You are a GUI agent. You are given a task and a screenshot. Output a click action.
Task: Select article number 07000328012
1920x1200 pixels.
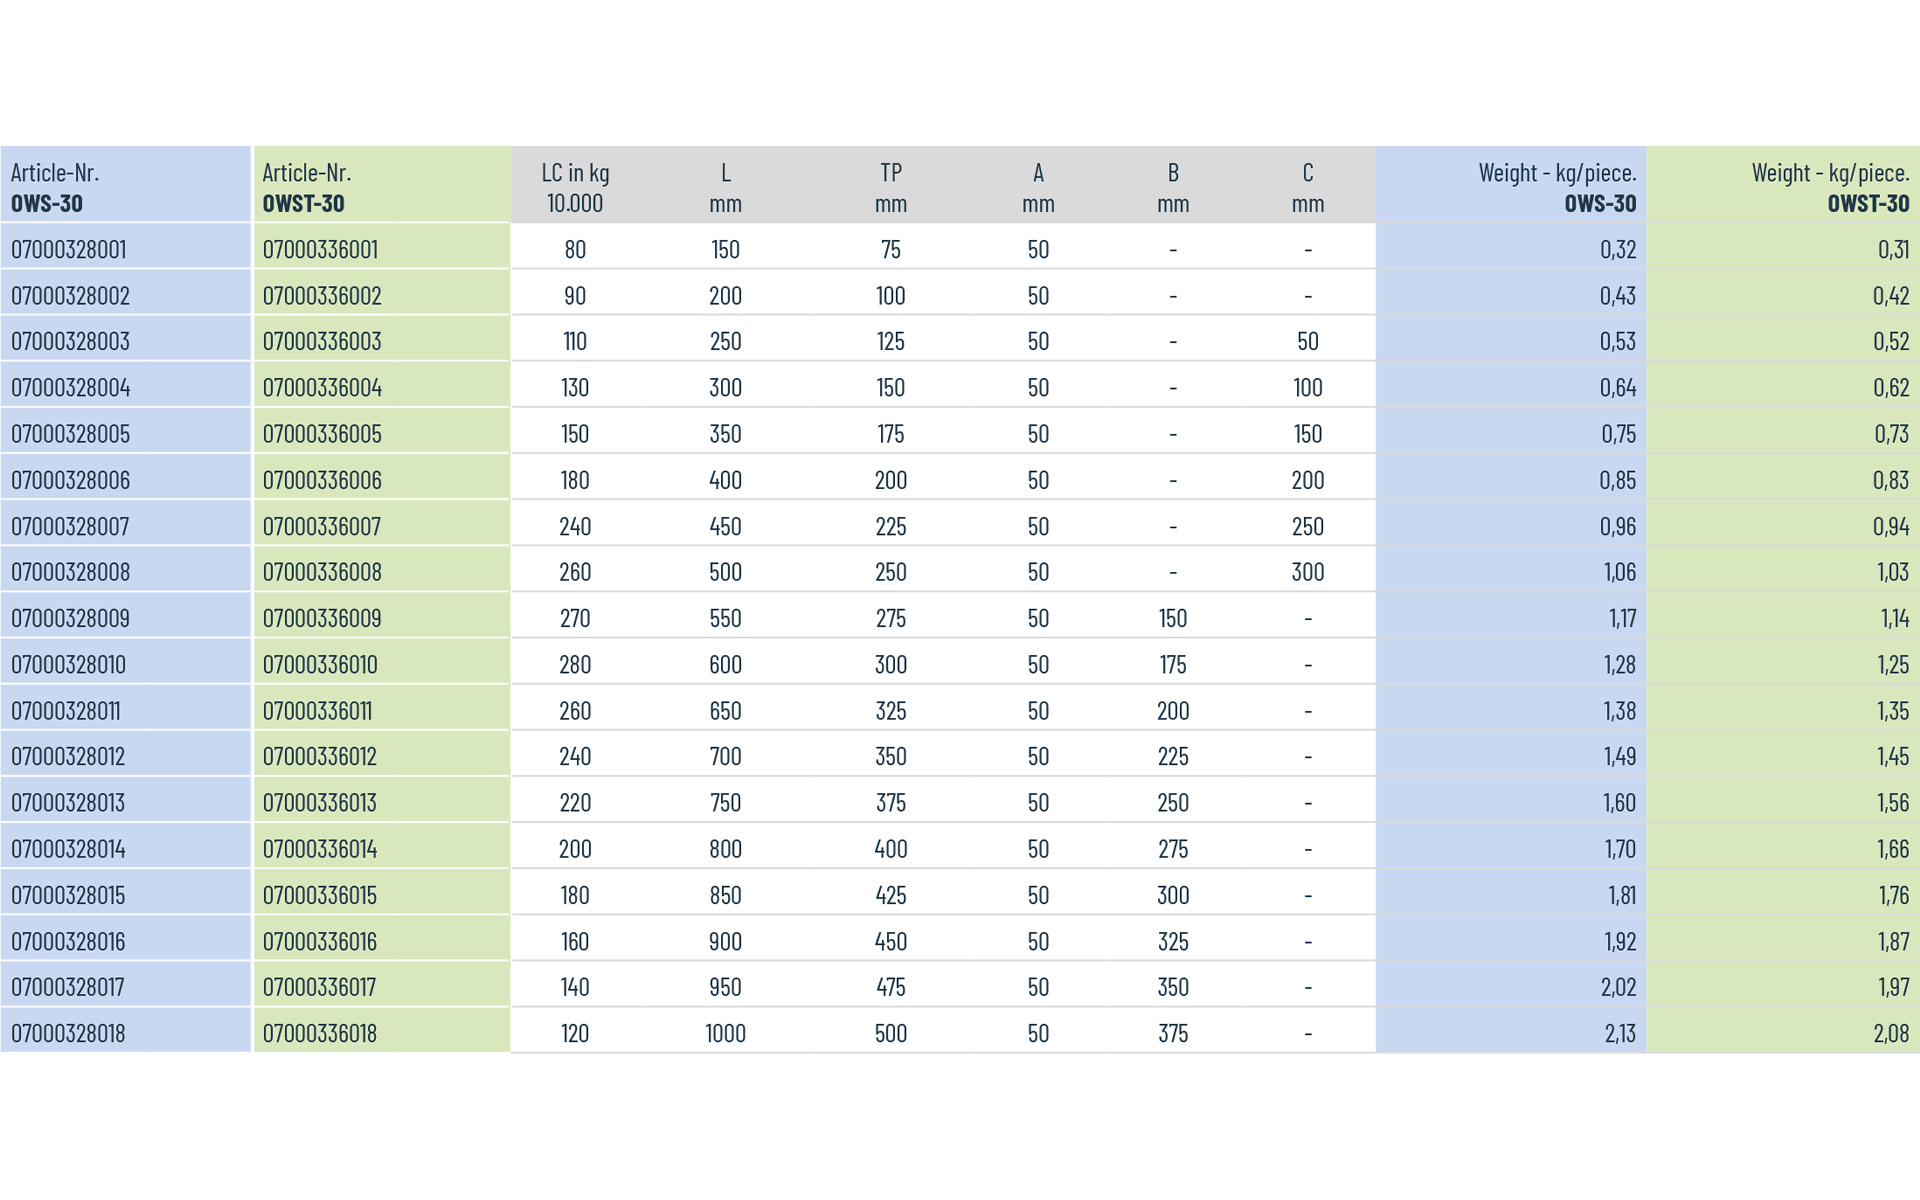click(68, 756)
